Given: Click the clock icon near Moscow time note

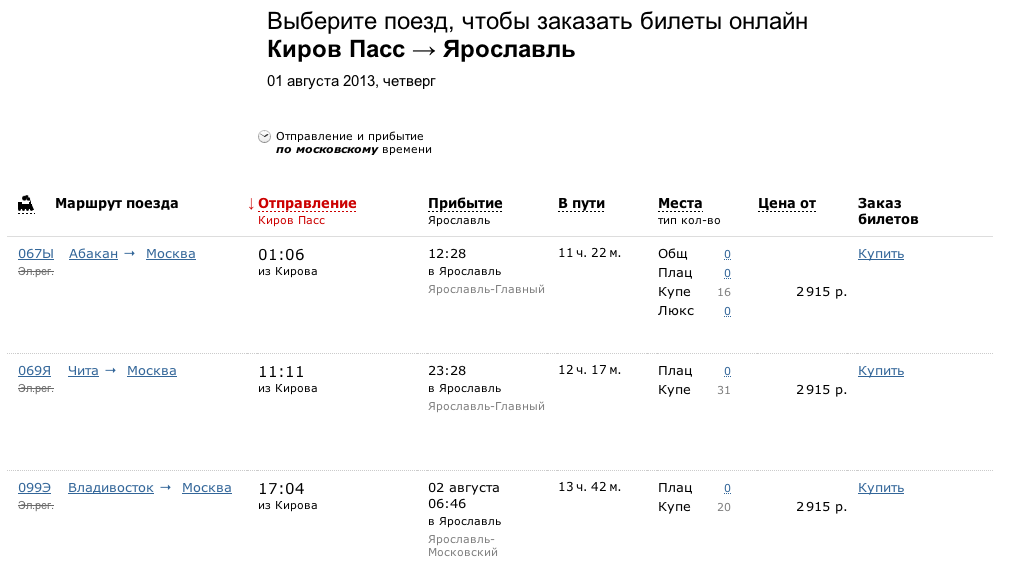Looking at the screenshot, I should pos(264,136).
